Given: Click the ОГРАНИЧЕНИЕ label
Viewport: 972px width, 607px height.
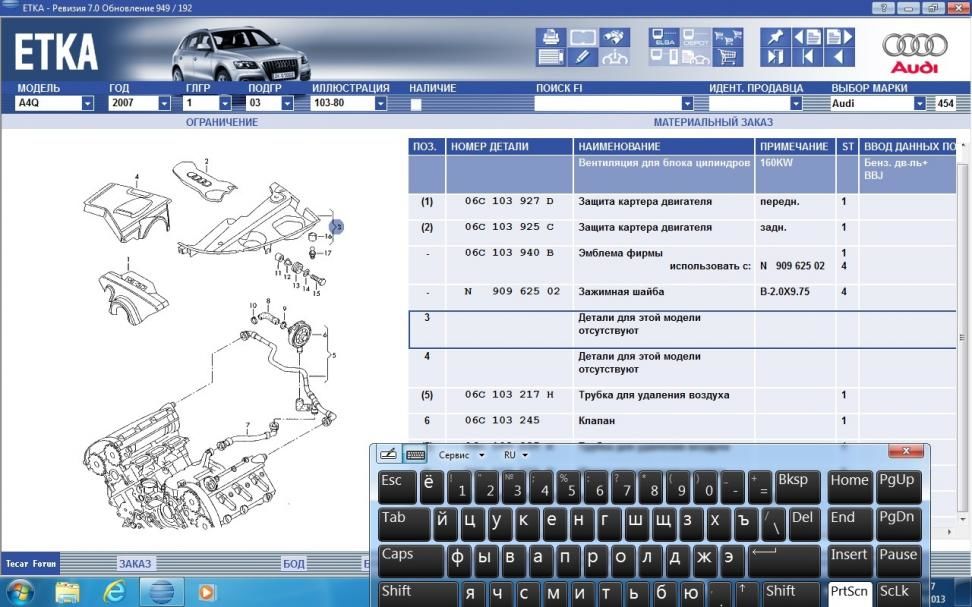Looking at the screenshot, I should 222,122.
